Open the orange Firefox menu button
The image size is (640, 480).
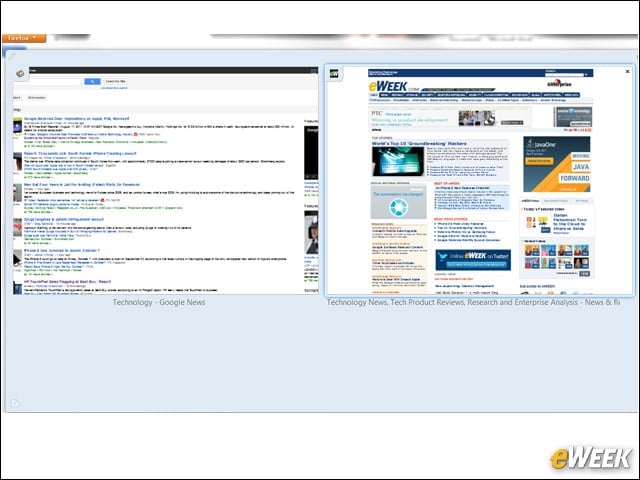[24, 38]
